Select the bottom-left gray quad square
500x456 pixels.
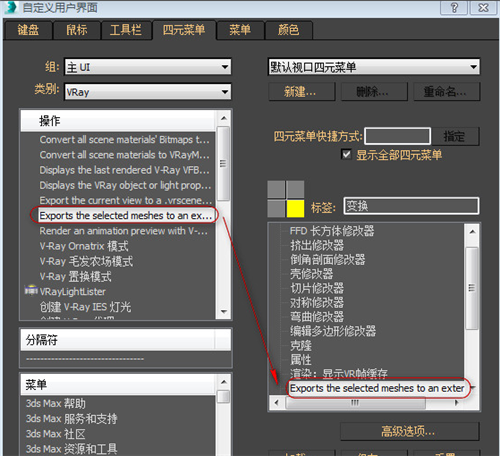[x=276, y=208]
